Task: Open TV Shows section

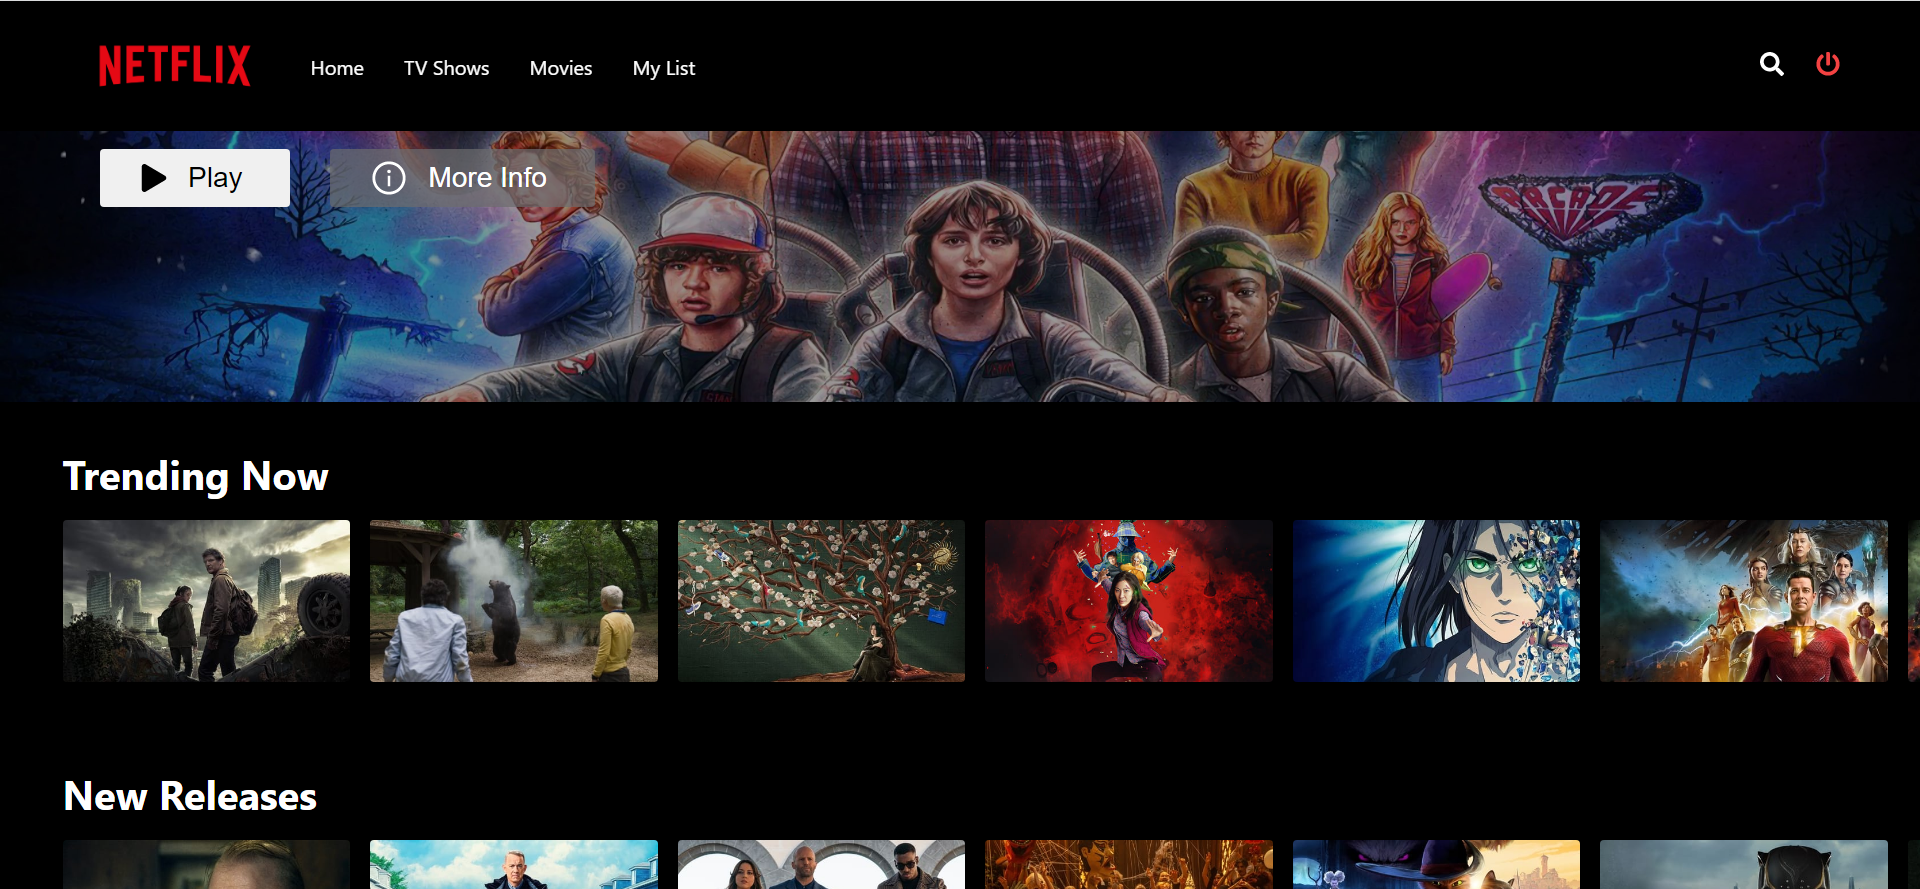Action: pyautogui.click(x=446, y=68)
